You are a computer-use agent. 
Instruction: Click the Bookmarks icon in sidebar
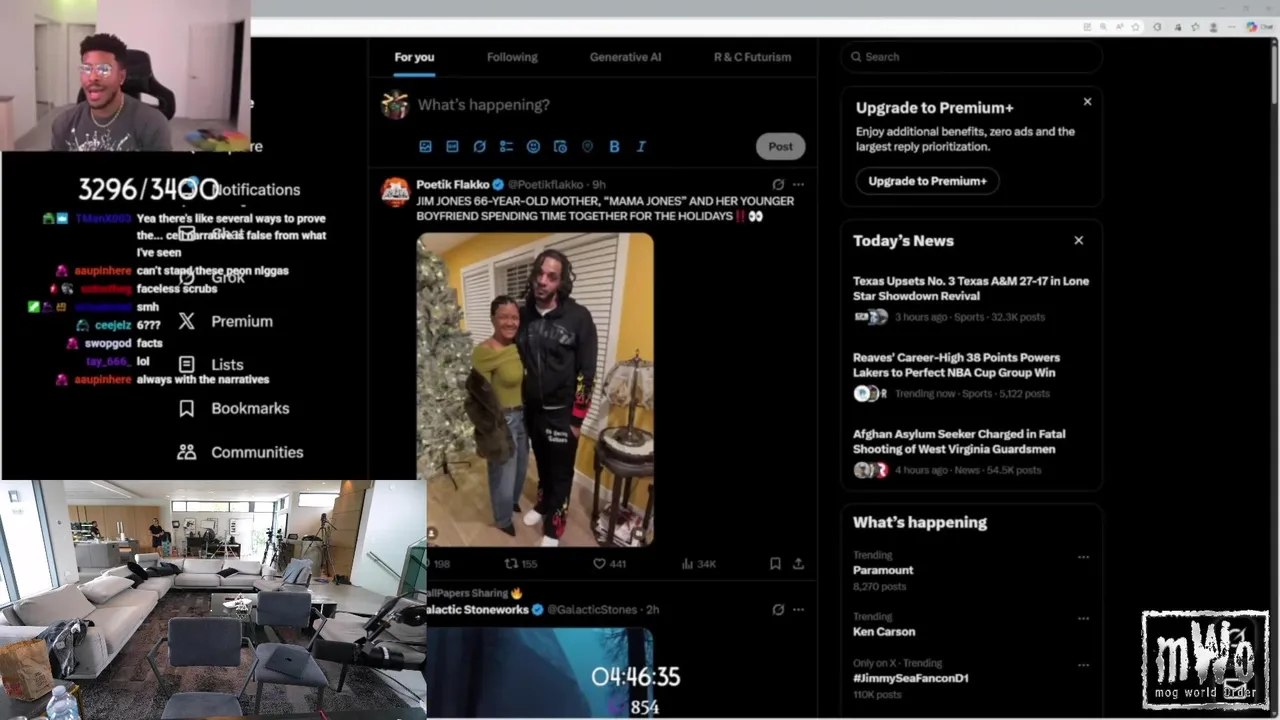click(186, 408)
